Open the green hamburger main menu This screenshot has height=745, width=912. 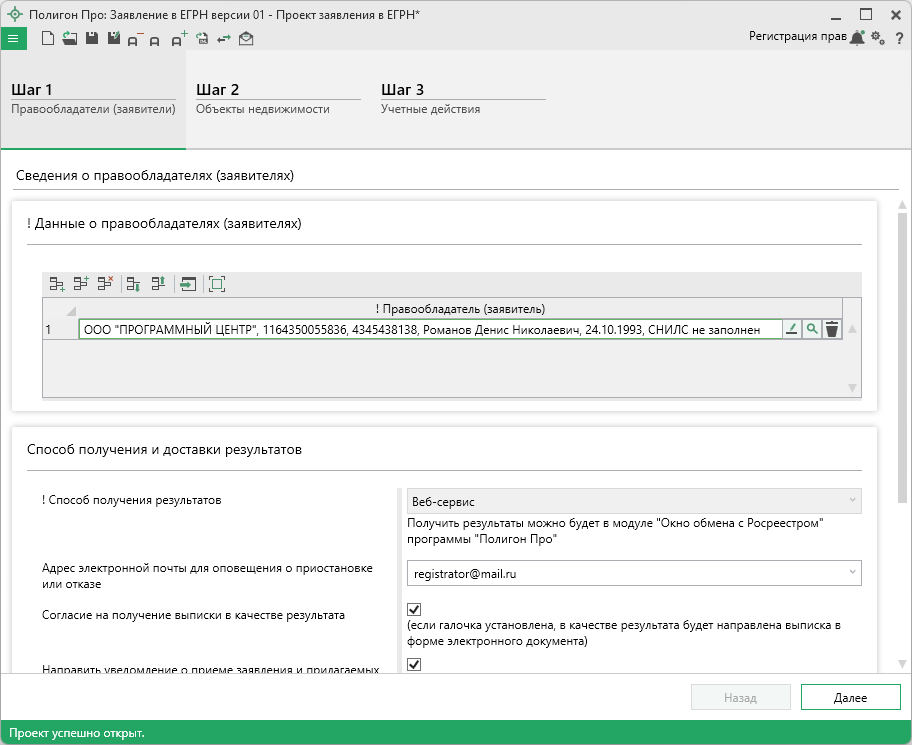pyautogui.click(x=13, y=39)
